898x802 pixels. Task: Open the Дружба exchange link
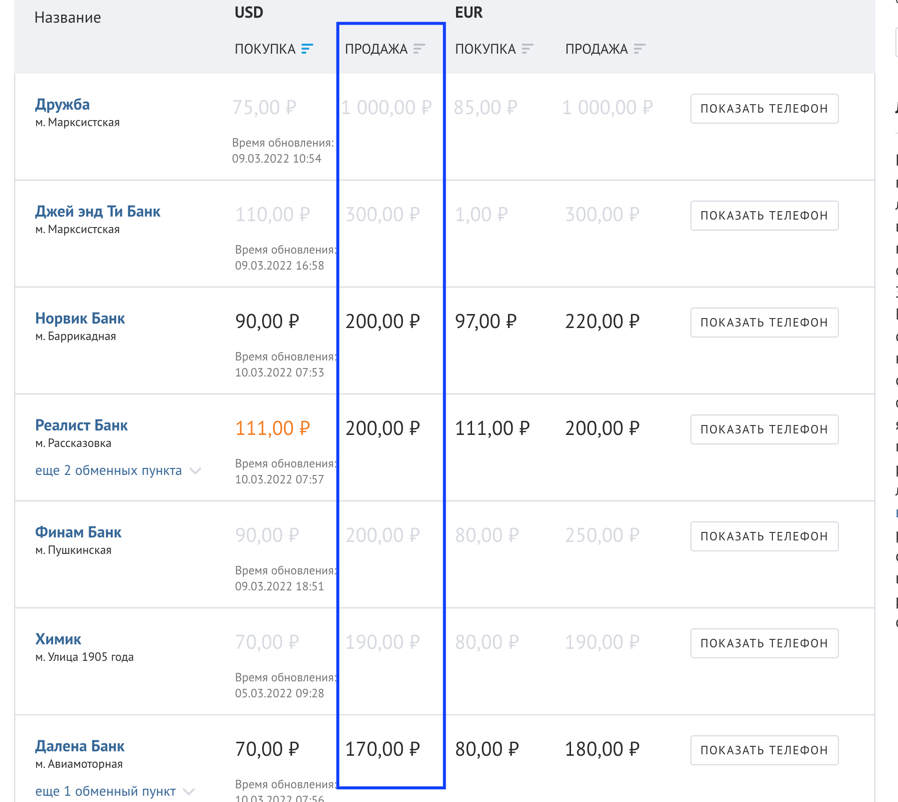[62, 104]
